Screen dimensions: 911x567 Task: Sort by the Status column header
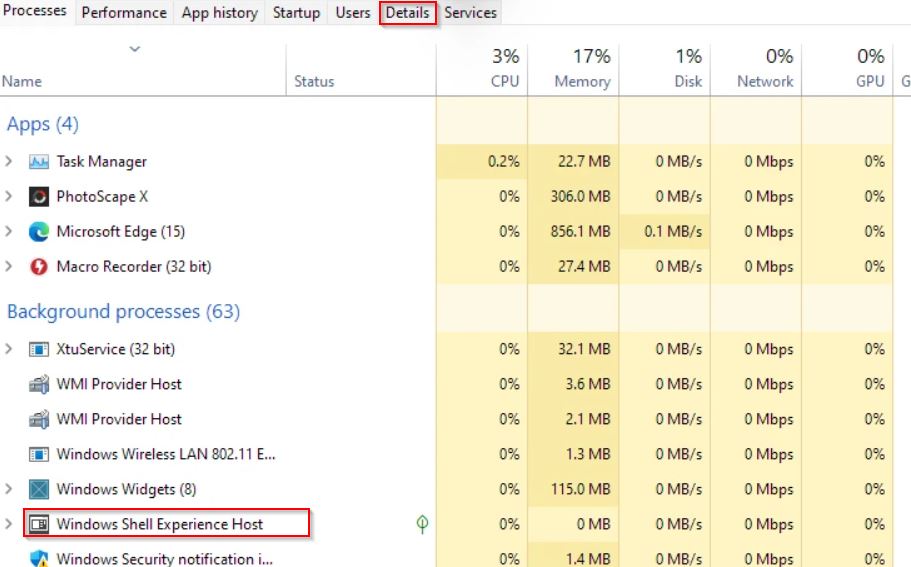(x=314, y=81)
